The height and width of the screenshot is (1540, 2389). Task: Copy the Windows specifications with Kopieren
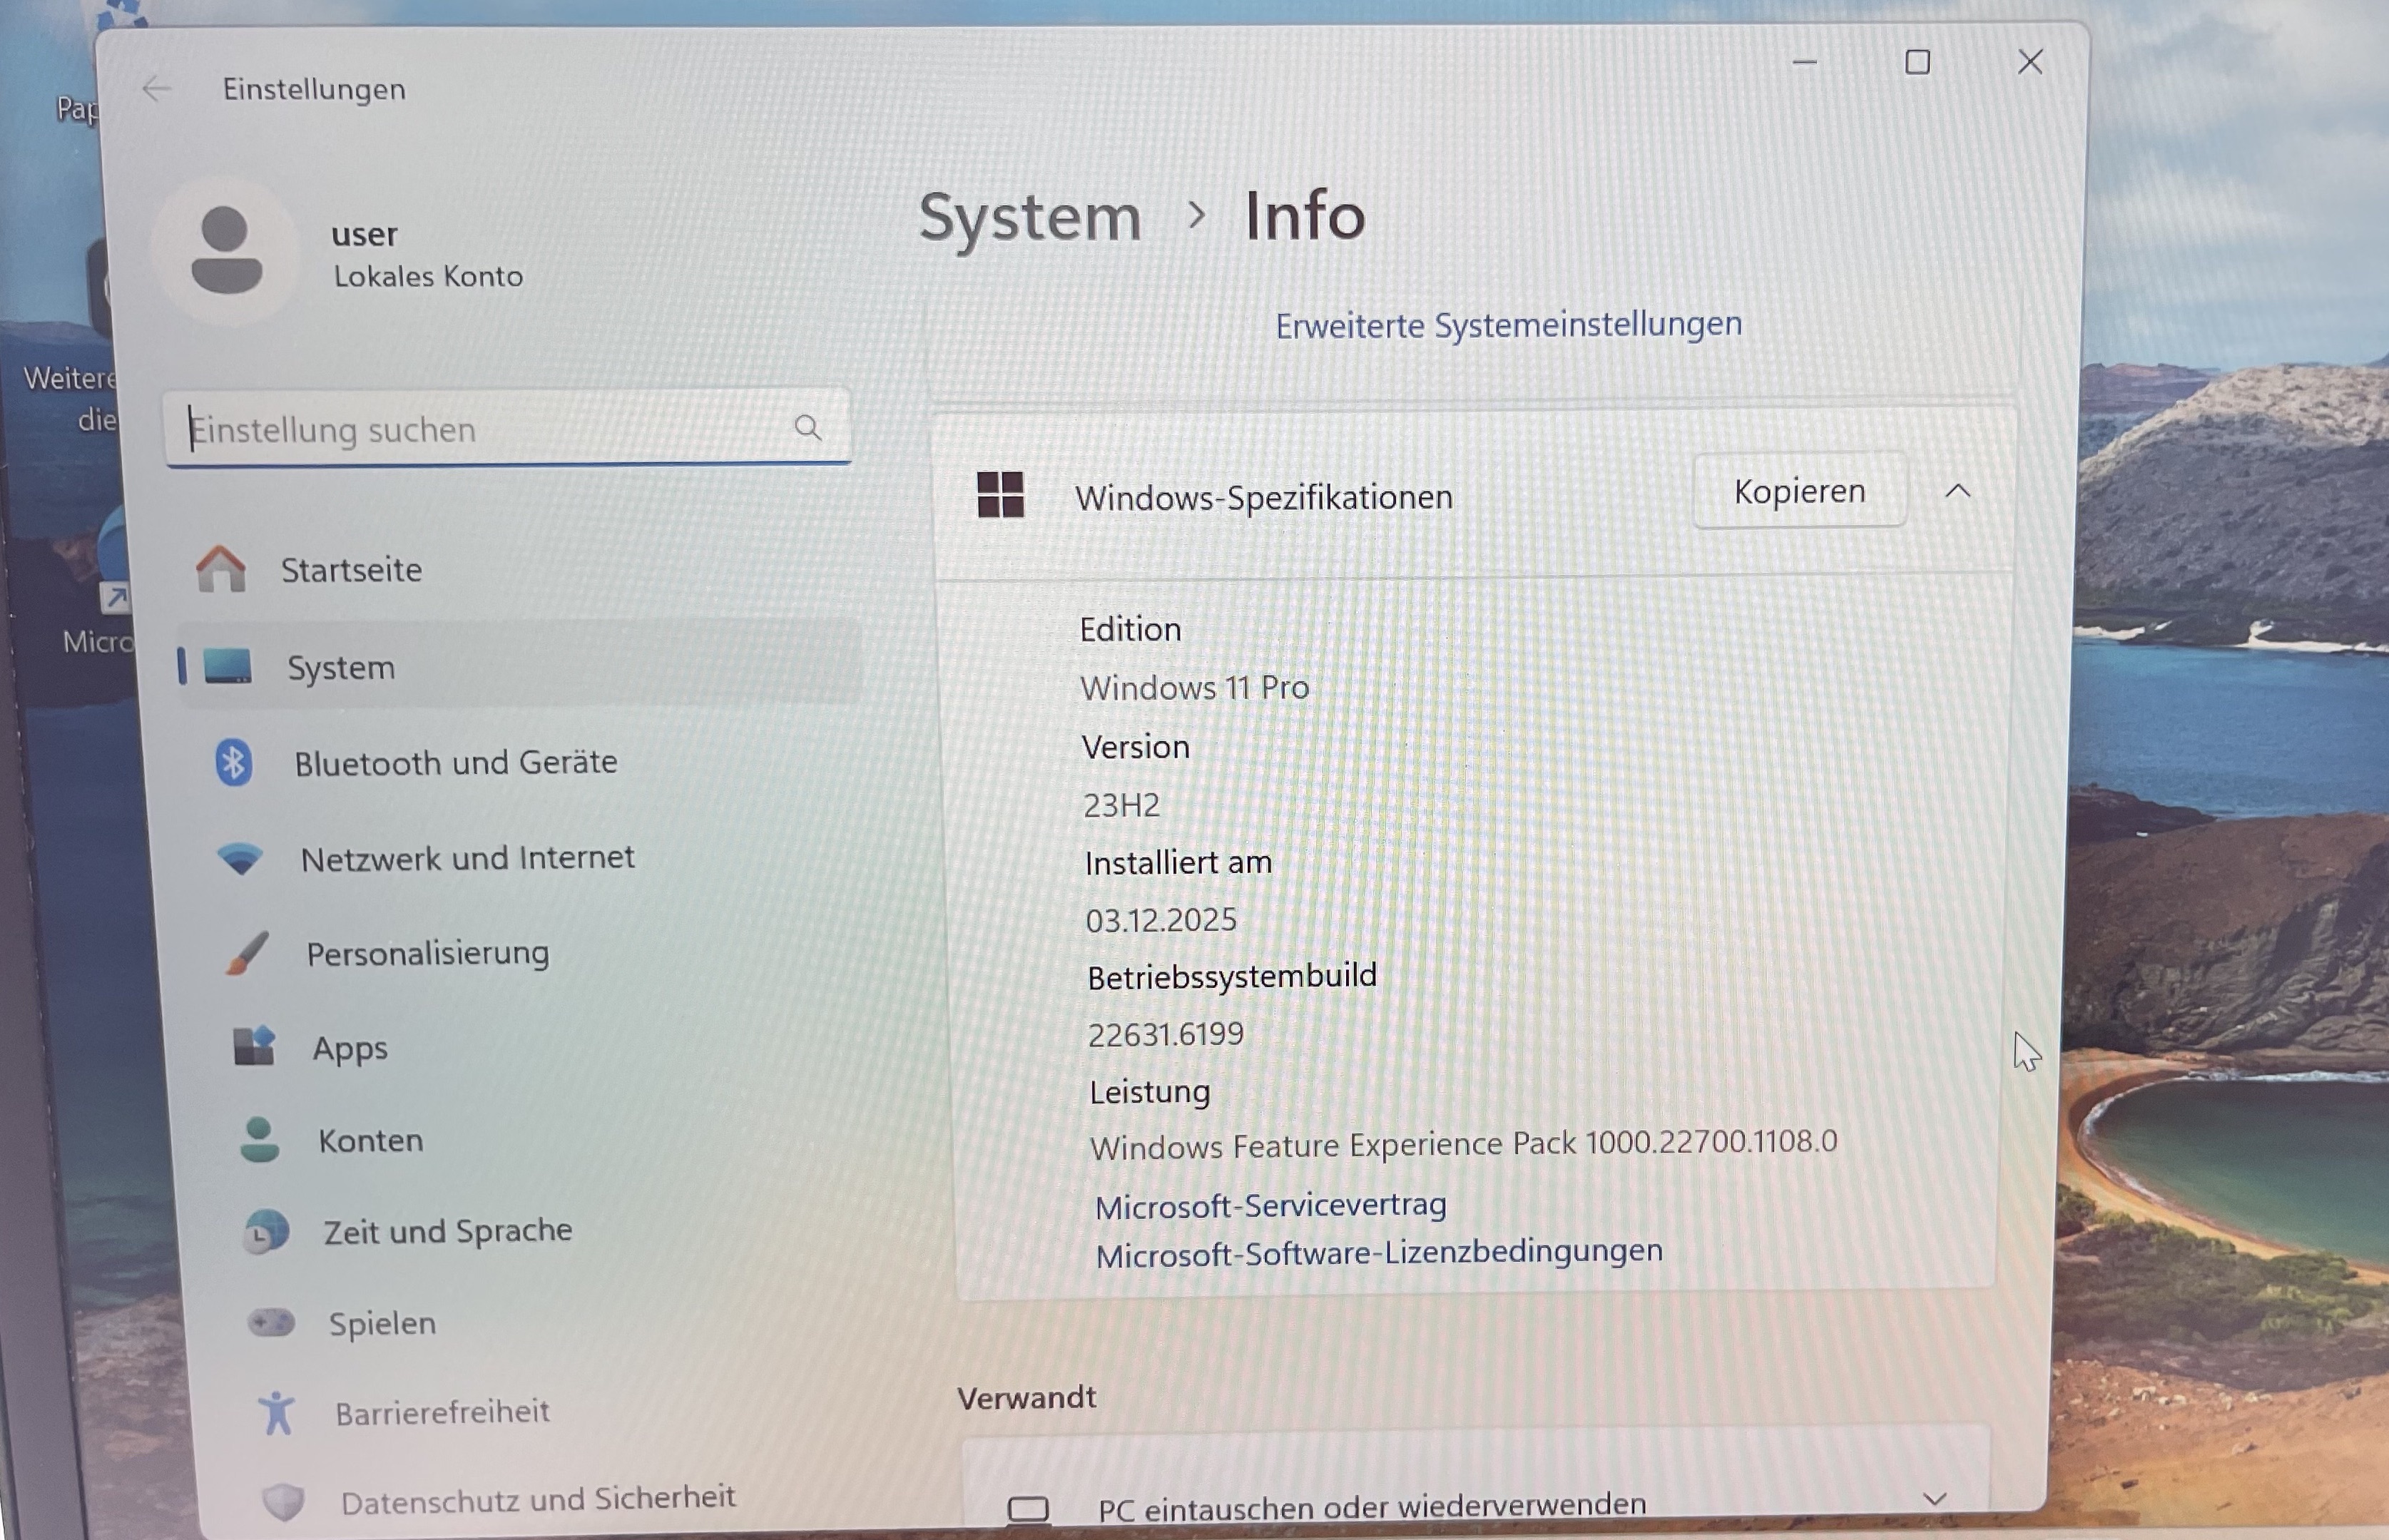click(1800, 491)
